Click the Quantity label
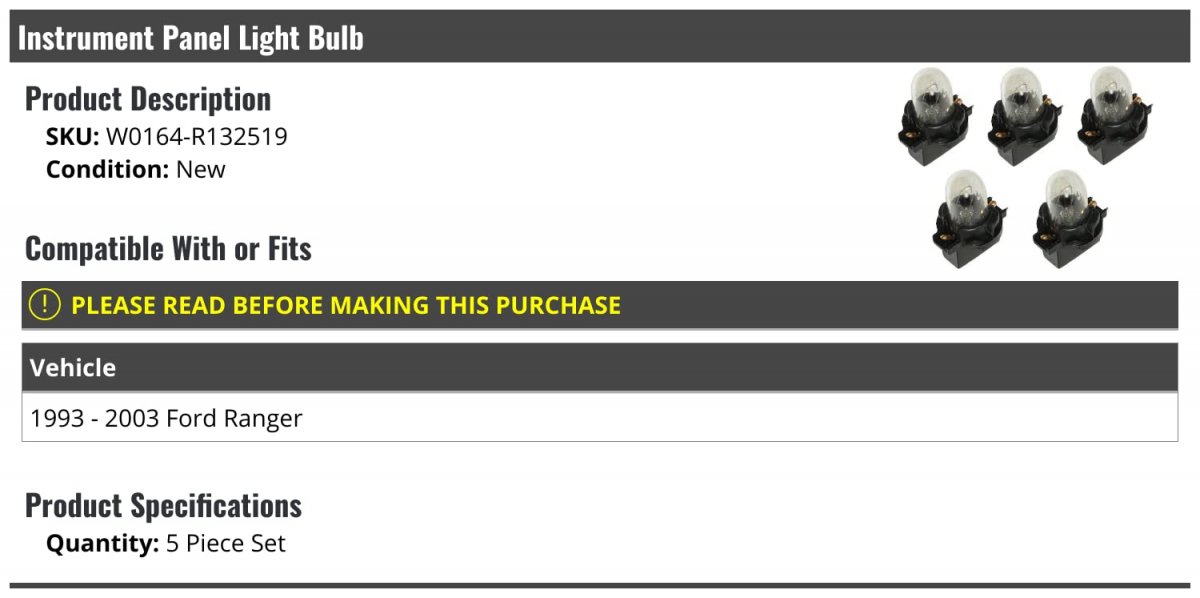This screenshot has width=1200, height=598. click(103, 544)
